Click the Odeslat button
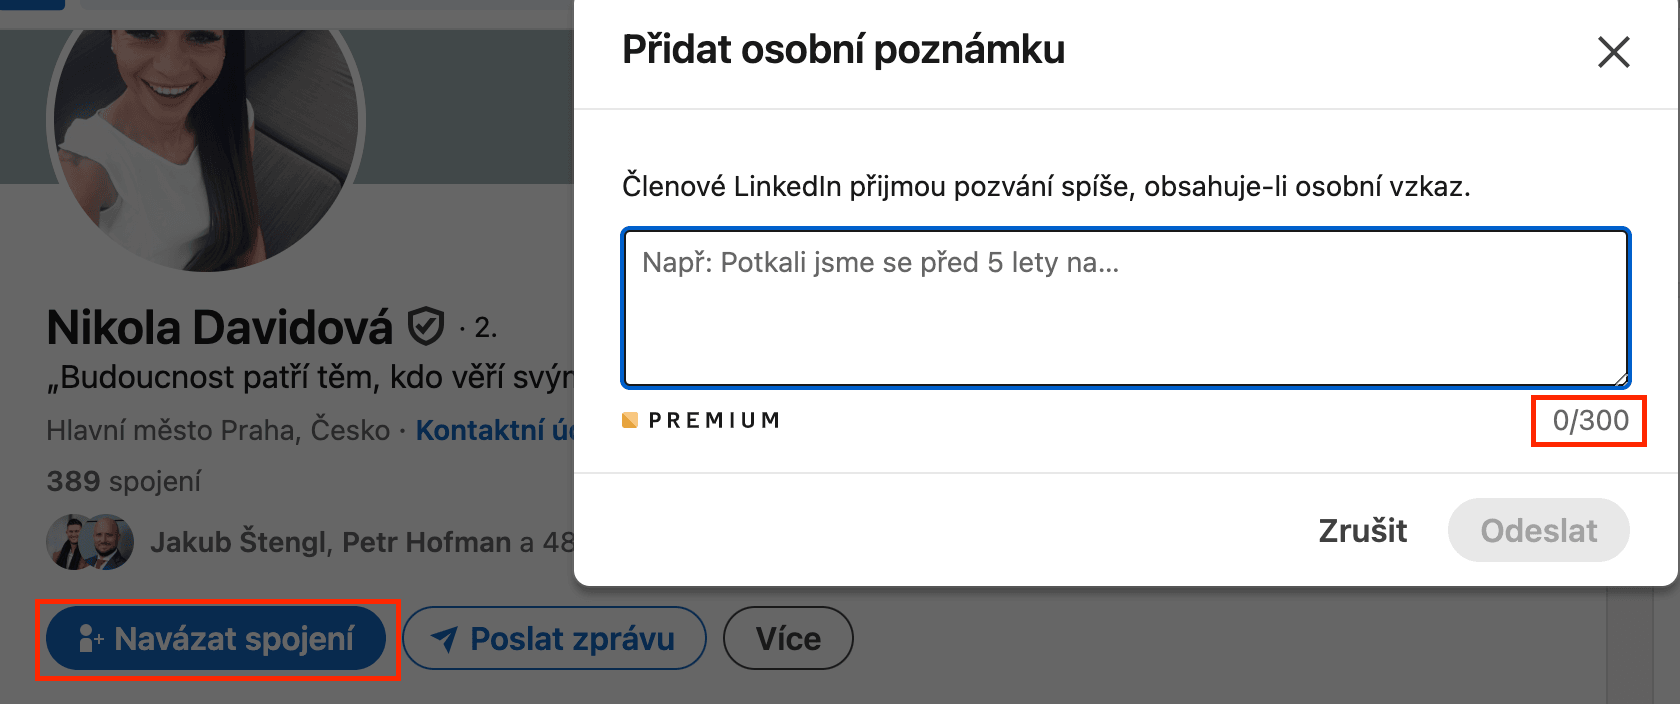Viewport: 1680px width, 704px height. 1538,530
